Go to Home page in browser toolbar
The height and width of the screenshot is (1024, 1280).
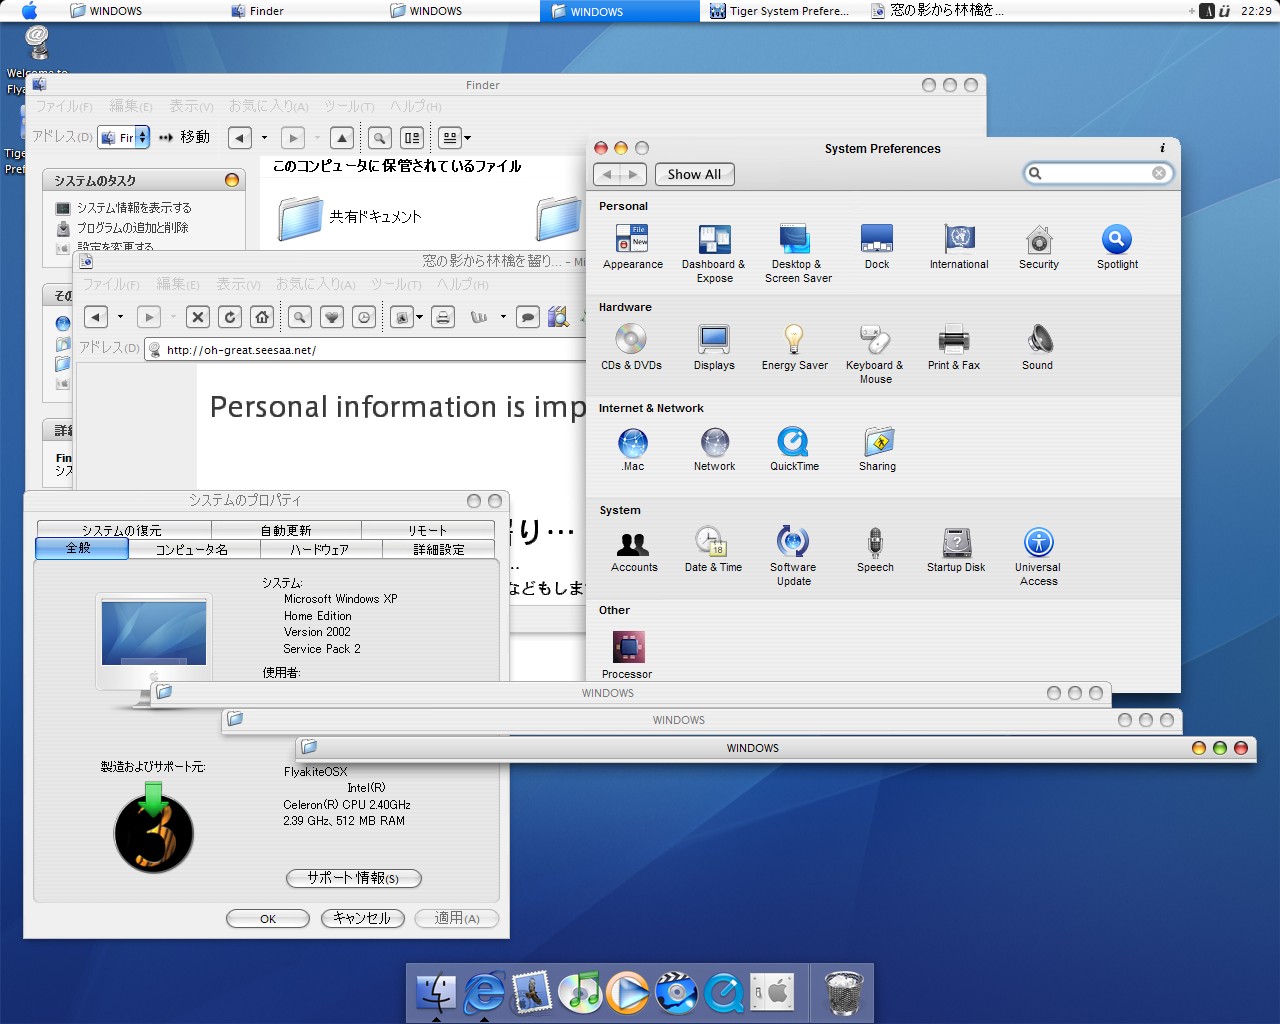click(262, 317)
